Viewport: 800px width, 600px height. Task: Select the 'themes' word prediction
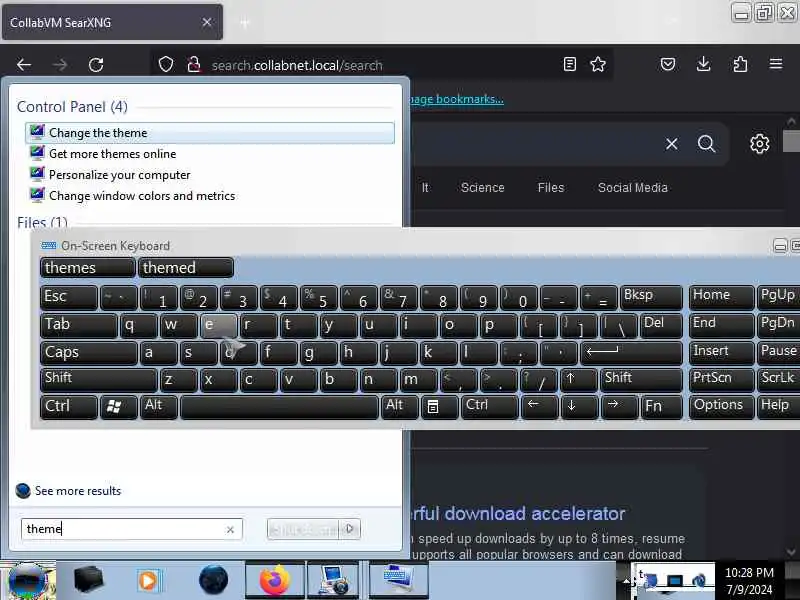point(88,268)
